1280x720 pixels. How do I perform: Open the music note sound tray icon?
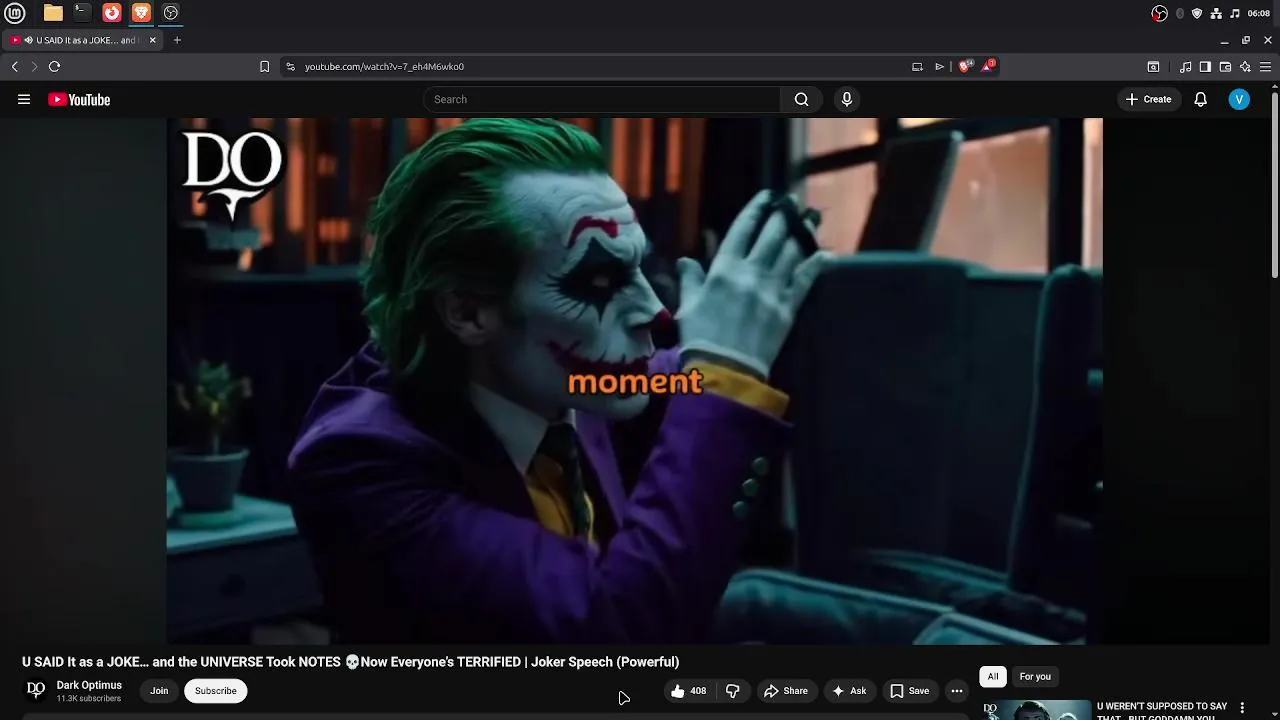pos(1235,13)
